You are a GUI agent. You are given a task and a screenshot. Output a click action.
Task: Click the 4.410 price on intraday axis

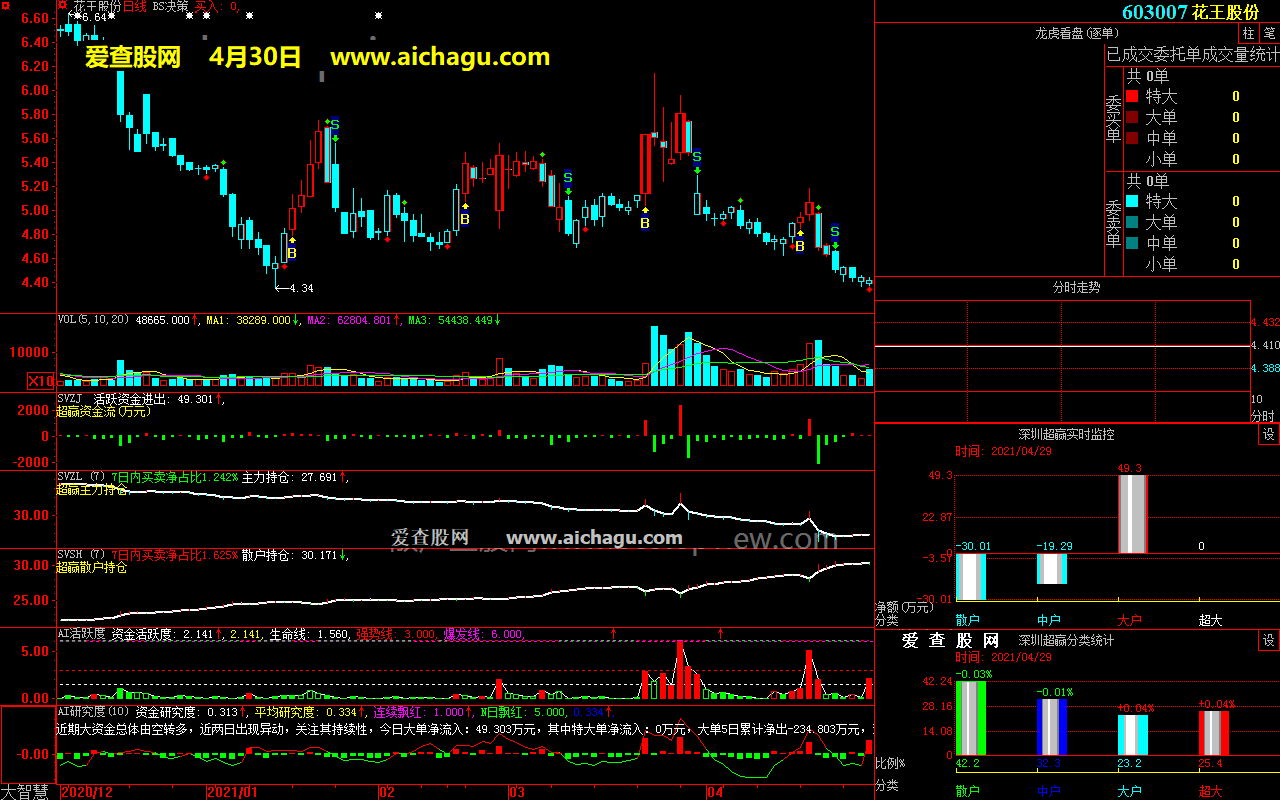coord(1265,345)
